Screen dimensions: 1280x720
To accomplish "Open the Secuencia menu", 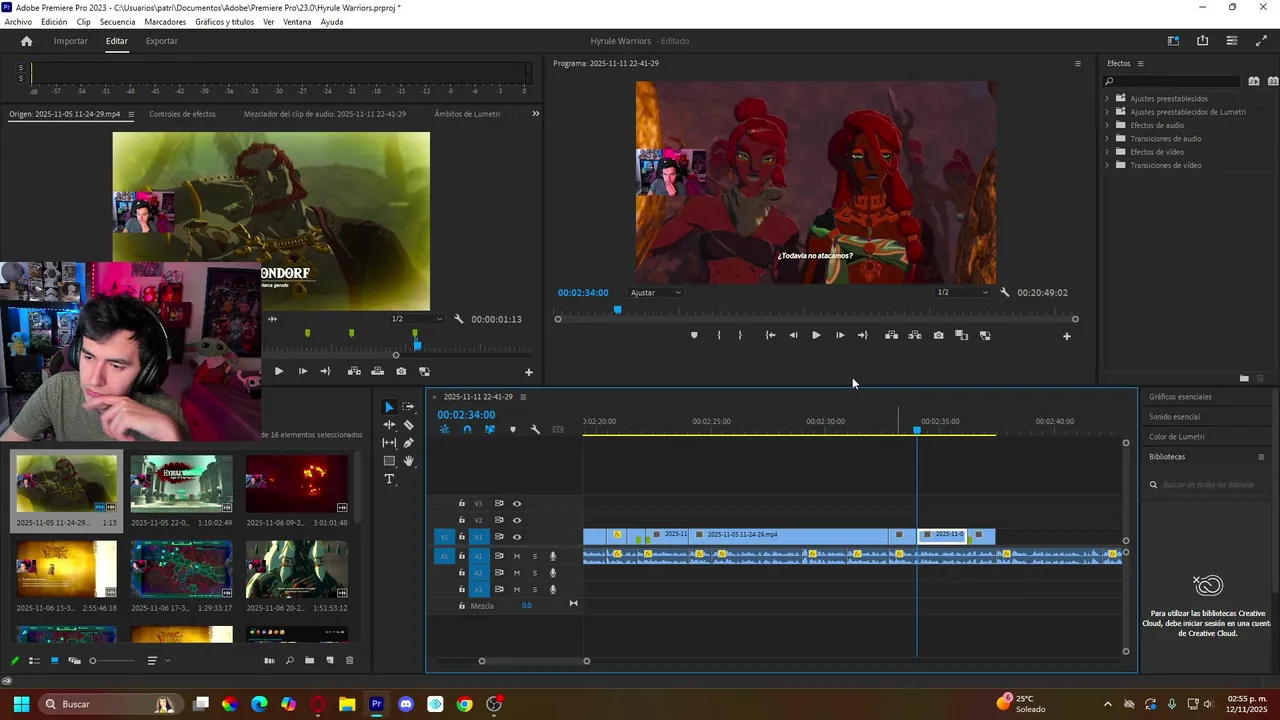I will tap(117, 22).
